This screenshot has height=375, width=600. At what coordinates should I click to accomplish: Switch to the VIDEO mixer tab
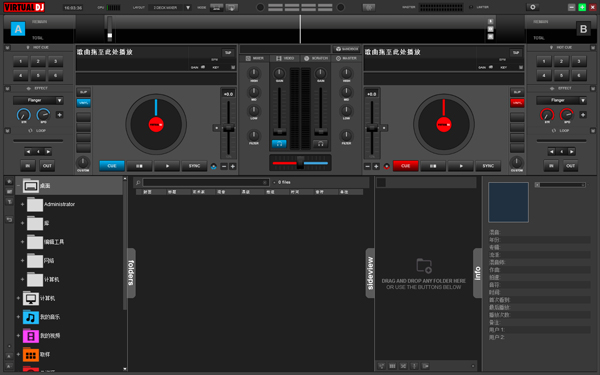(285, 58)
